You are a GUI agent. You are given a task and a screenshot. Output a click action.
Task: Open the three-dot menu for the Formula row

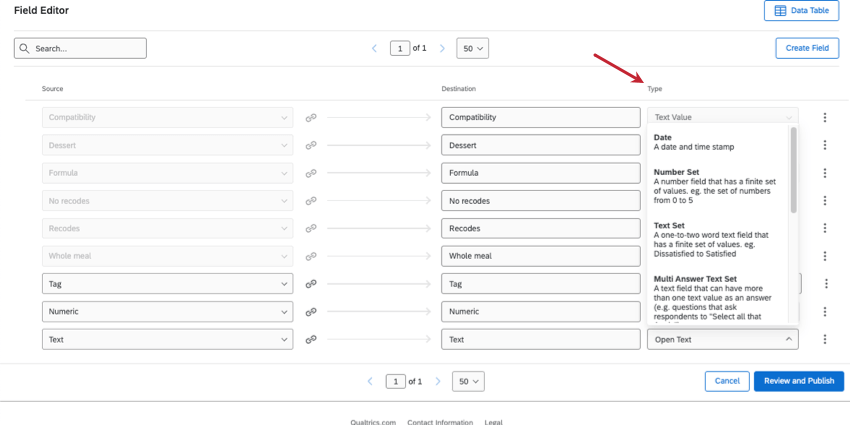(x=825, y=173)
